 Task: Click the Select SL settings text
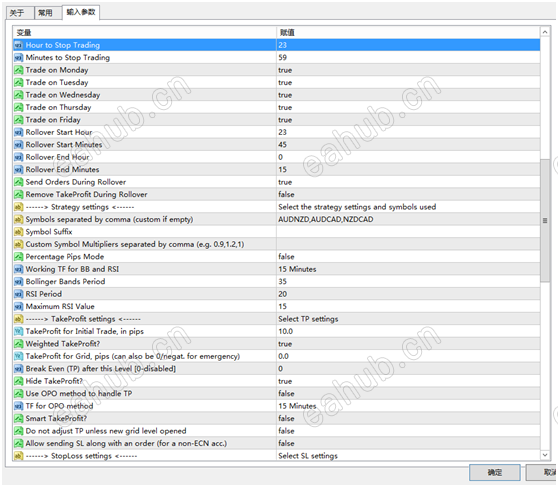[308, 456]
